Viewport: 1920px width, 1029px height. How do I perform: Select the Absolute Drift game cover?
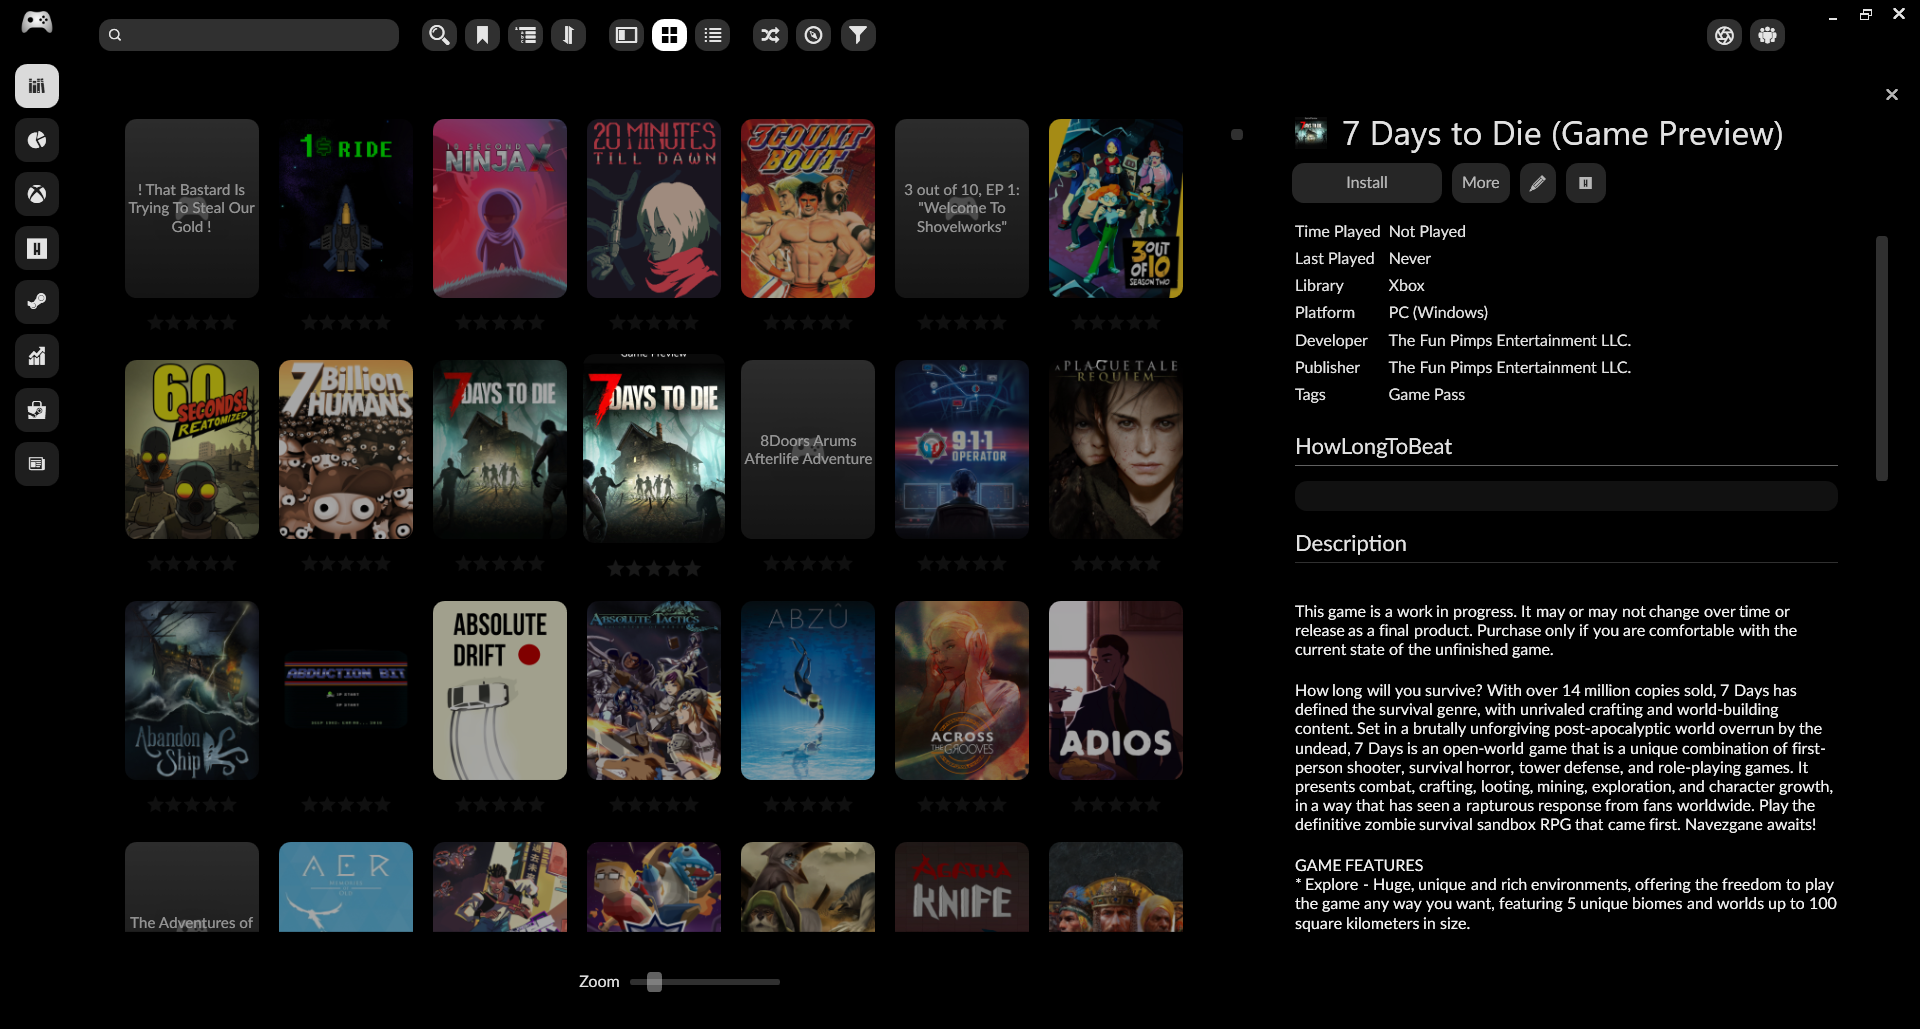coord(500,691)
